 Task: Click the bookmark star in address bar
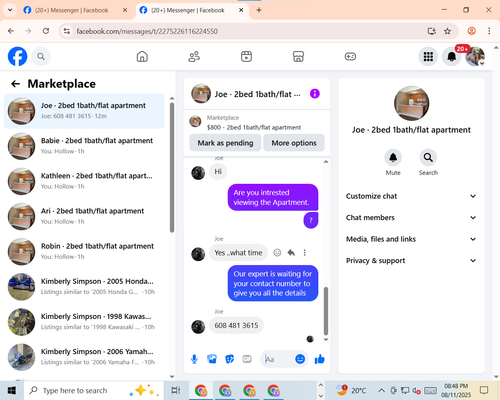[x=447, y=31]
